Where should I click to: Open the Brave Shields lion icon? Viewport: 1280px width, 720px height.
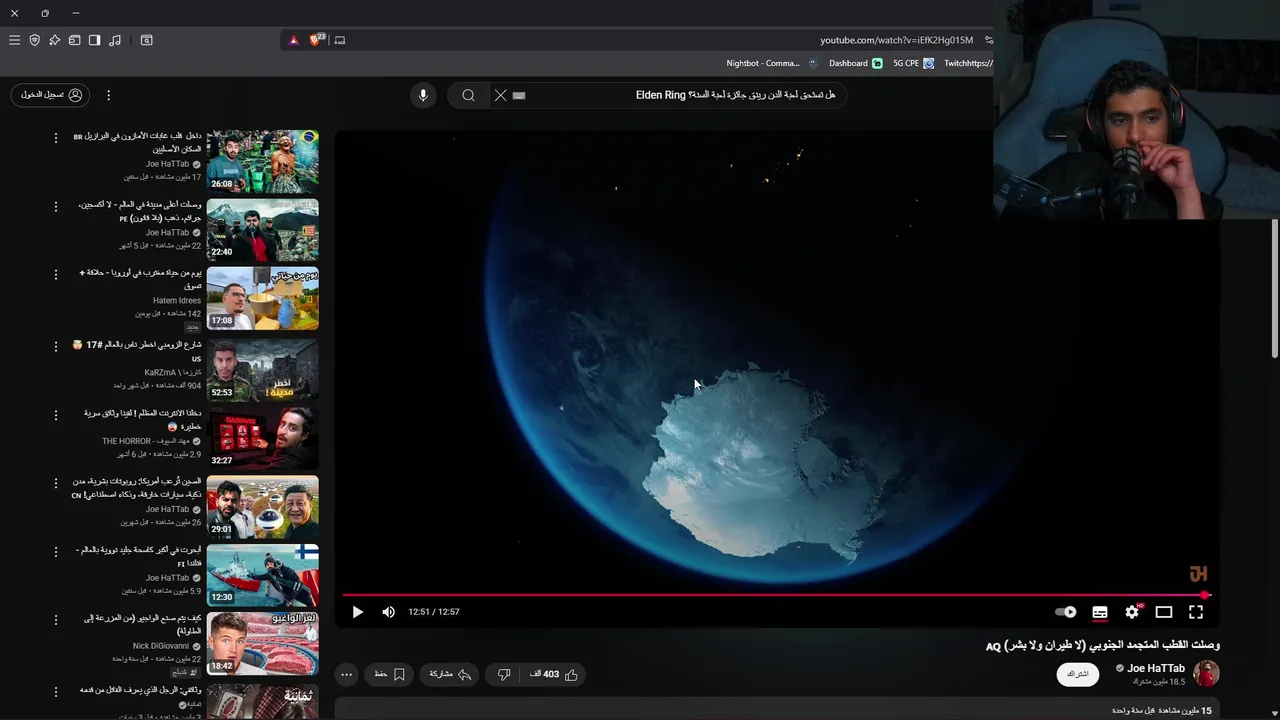point(315,40)
